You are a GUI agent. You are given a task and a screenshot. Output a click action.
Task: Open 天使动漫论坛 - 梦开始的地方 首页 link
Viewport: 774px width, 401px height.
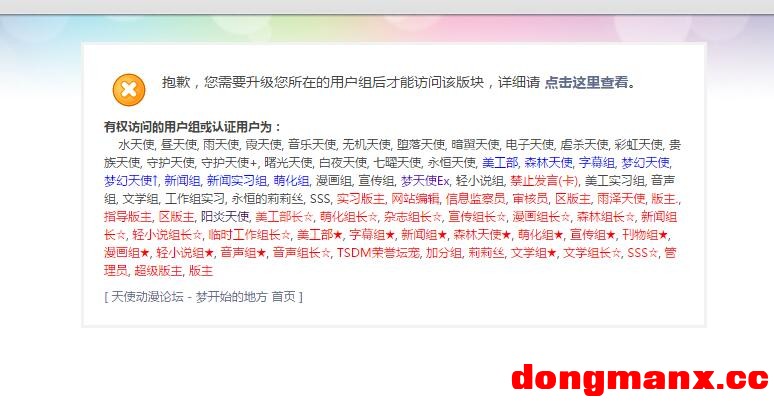click(x=203, y=296)
